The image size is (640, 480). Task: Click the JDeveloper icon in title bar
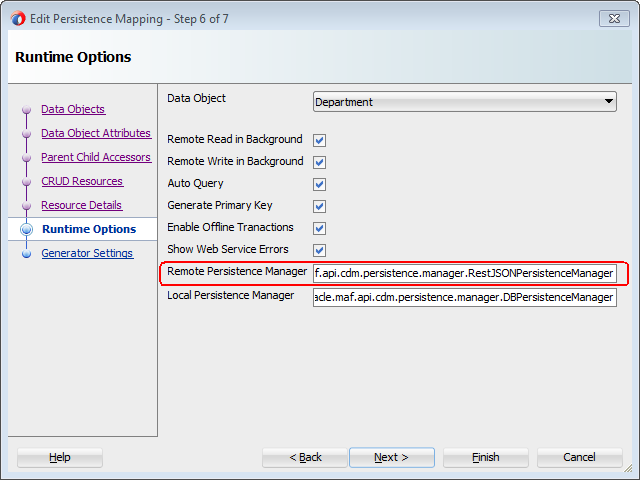coord(18,19)
